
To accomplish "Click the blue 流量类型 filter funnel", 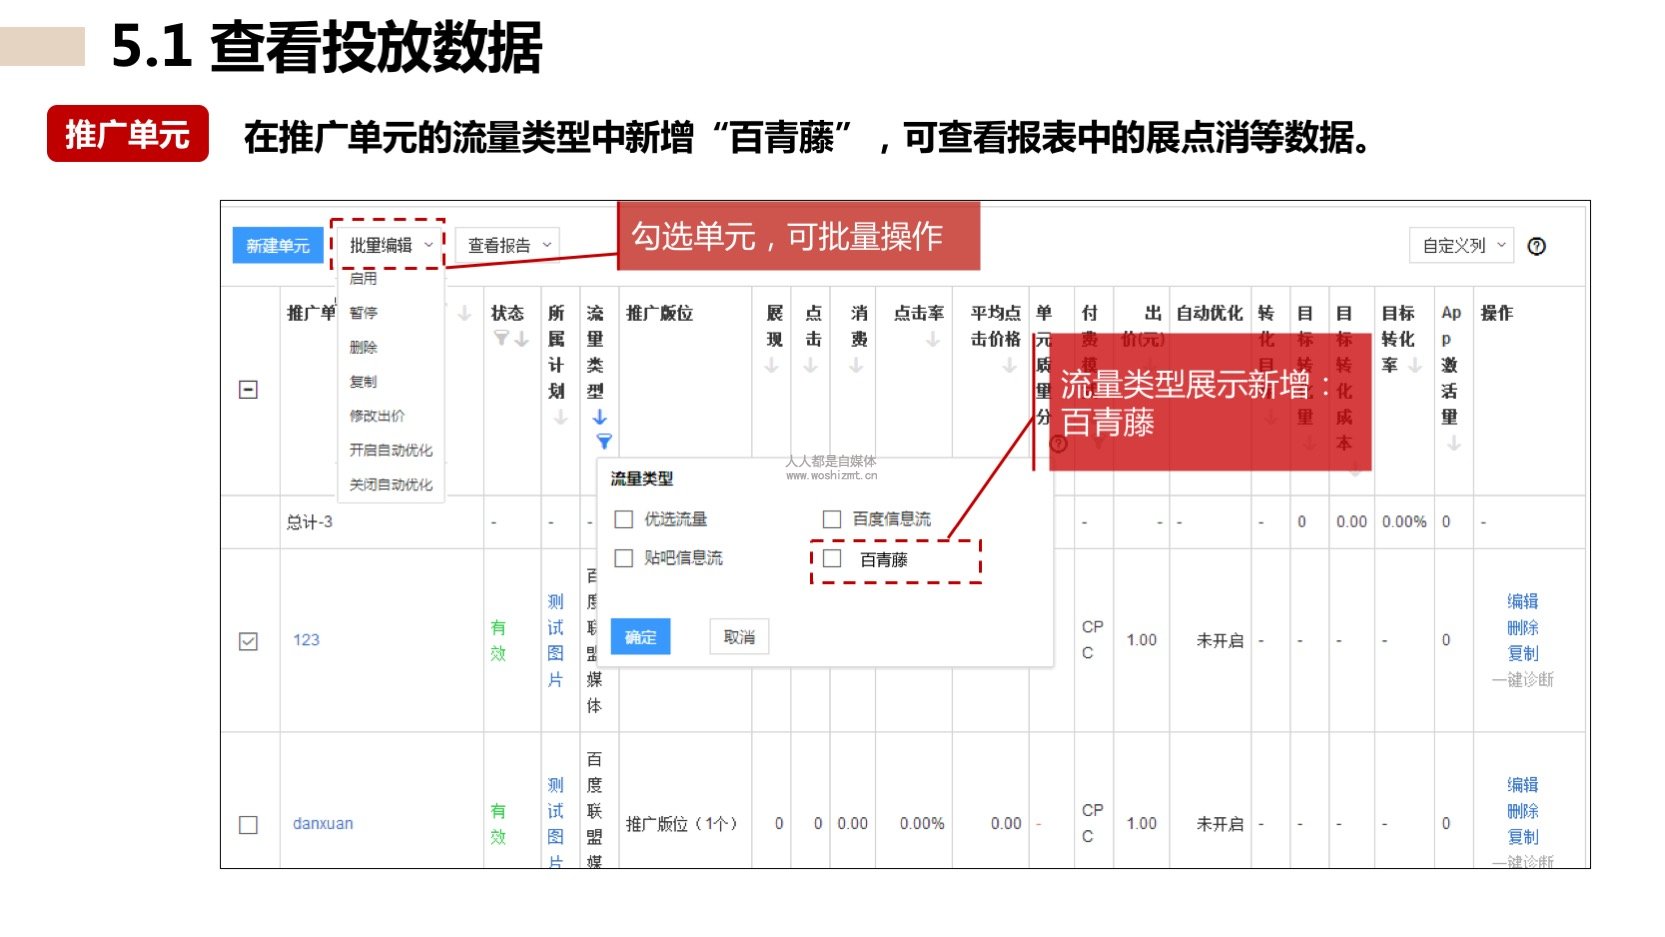I will point(604,441).
